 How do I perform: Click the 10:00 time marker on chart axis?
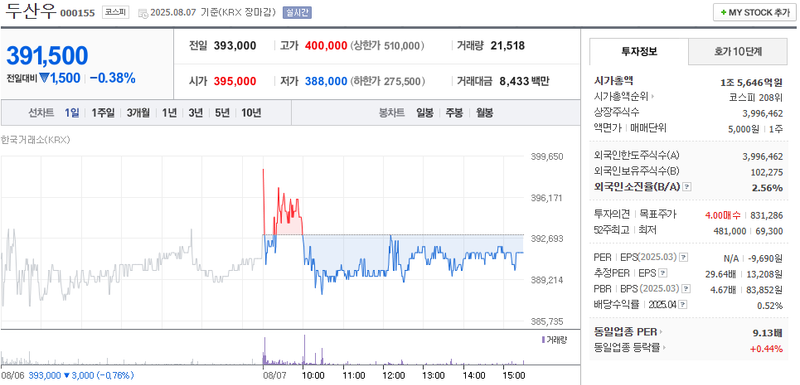[313, 375]
